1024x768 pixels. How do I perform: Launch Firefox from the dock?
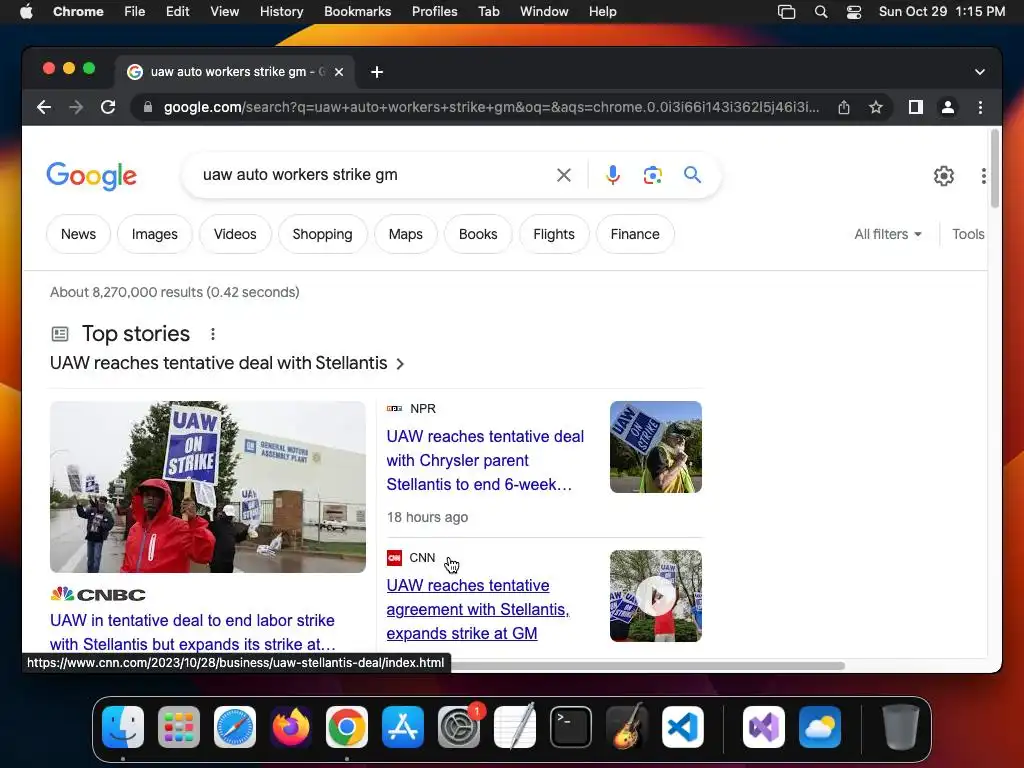coord(291,727)
